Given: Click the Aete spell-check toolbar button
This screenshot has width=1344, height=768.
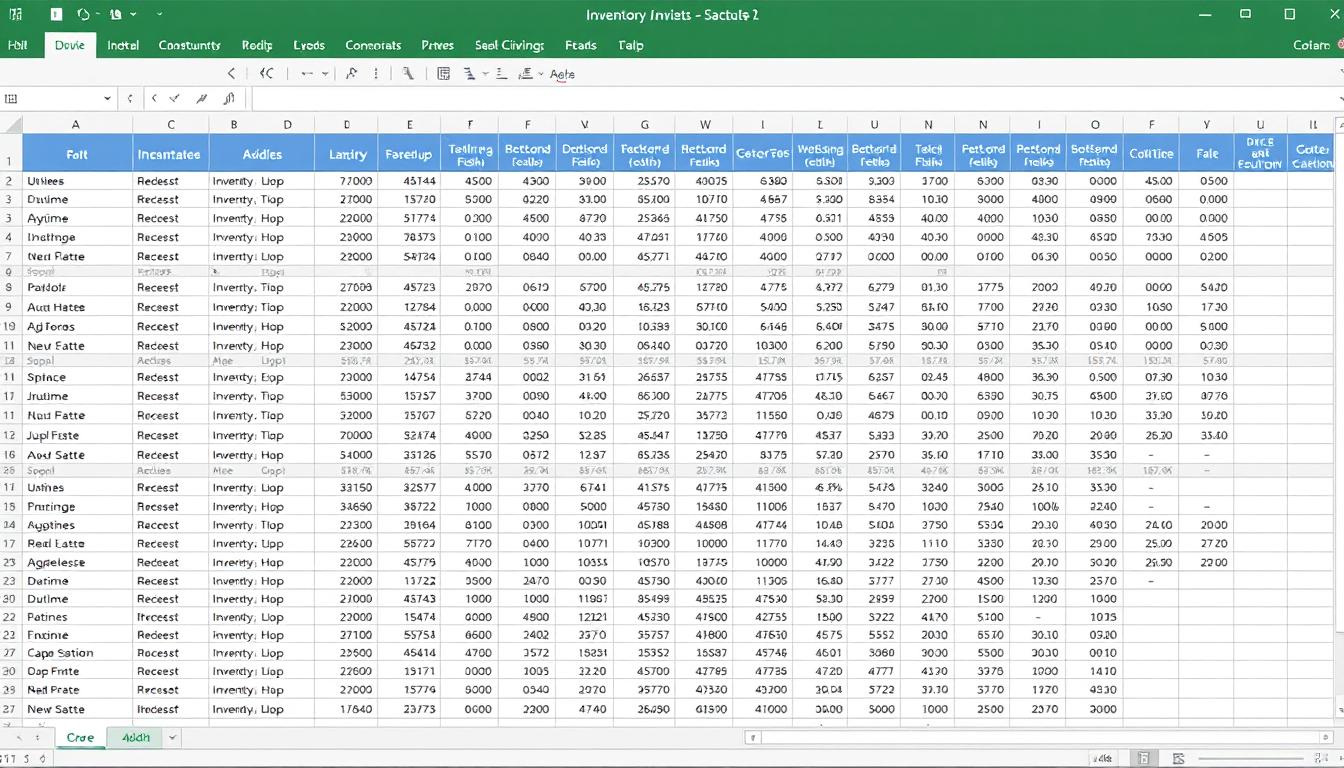Looking at the screenshot, I should tap(562, 74).
